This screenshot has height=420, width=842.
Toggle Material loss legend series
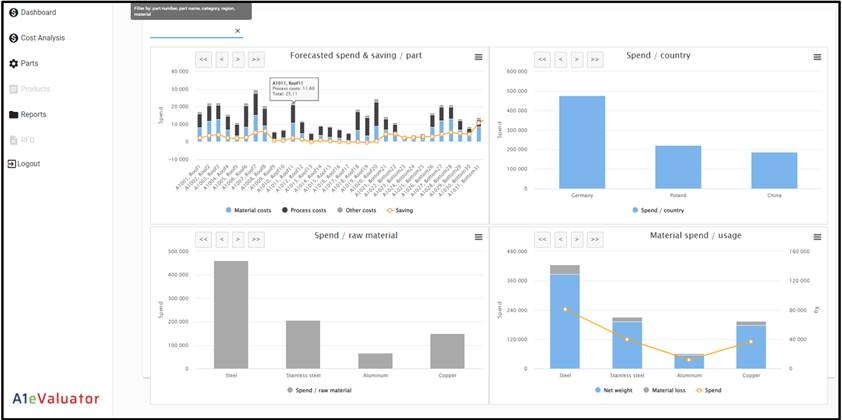(664, 390)
